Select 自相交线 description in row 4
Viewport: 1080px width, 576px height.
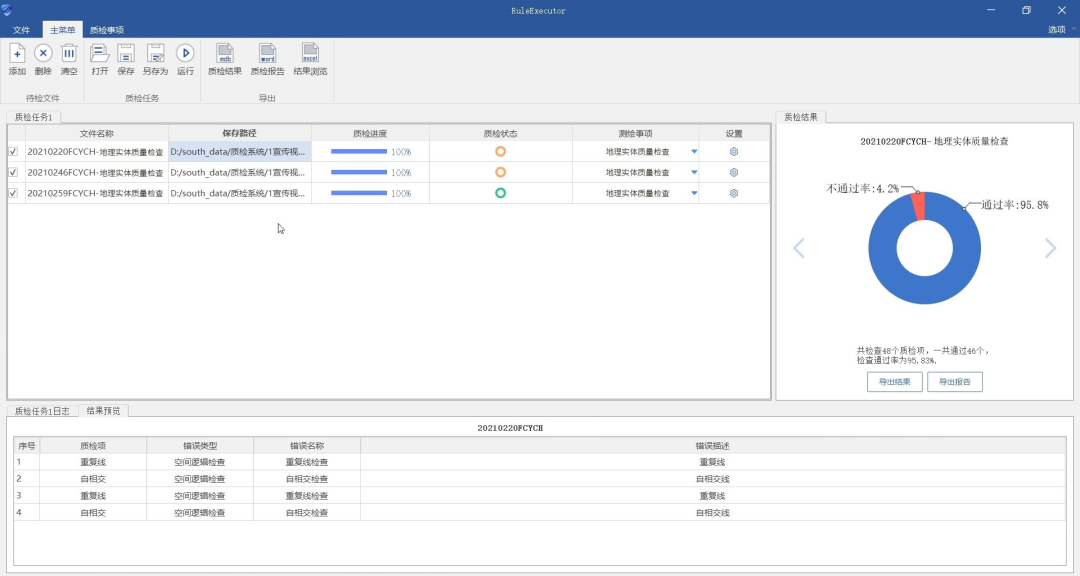tap(712, 513)
